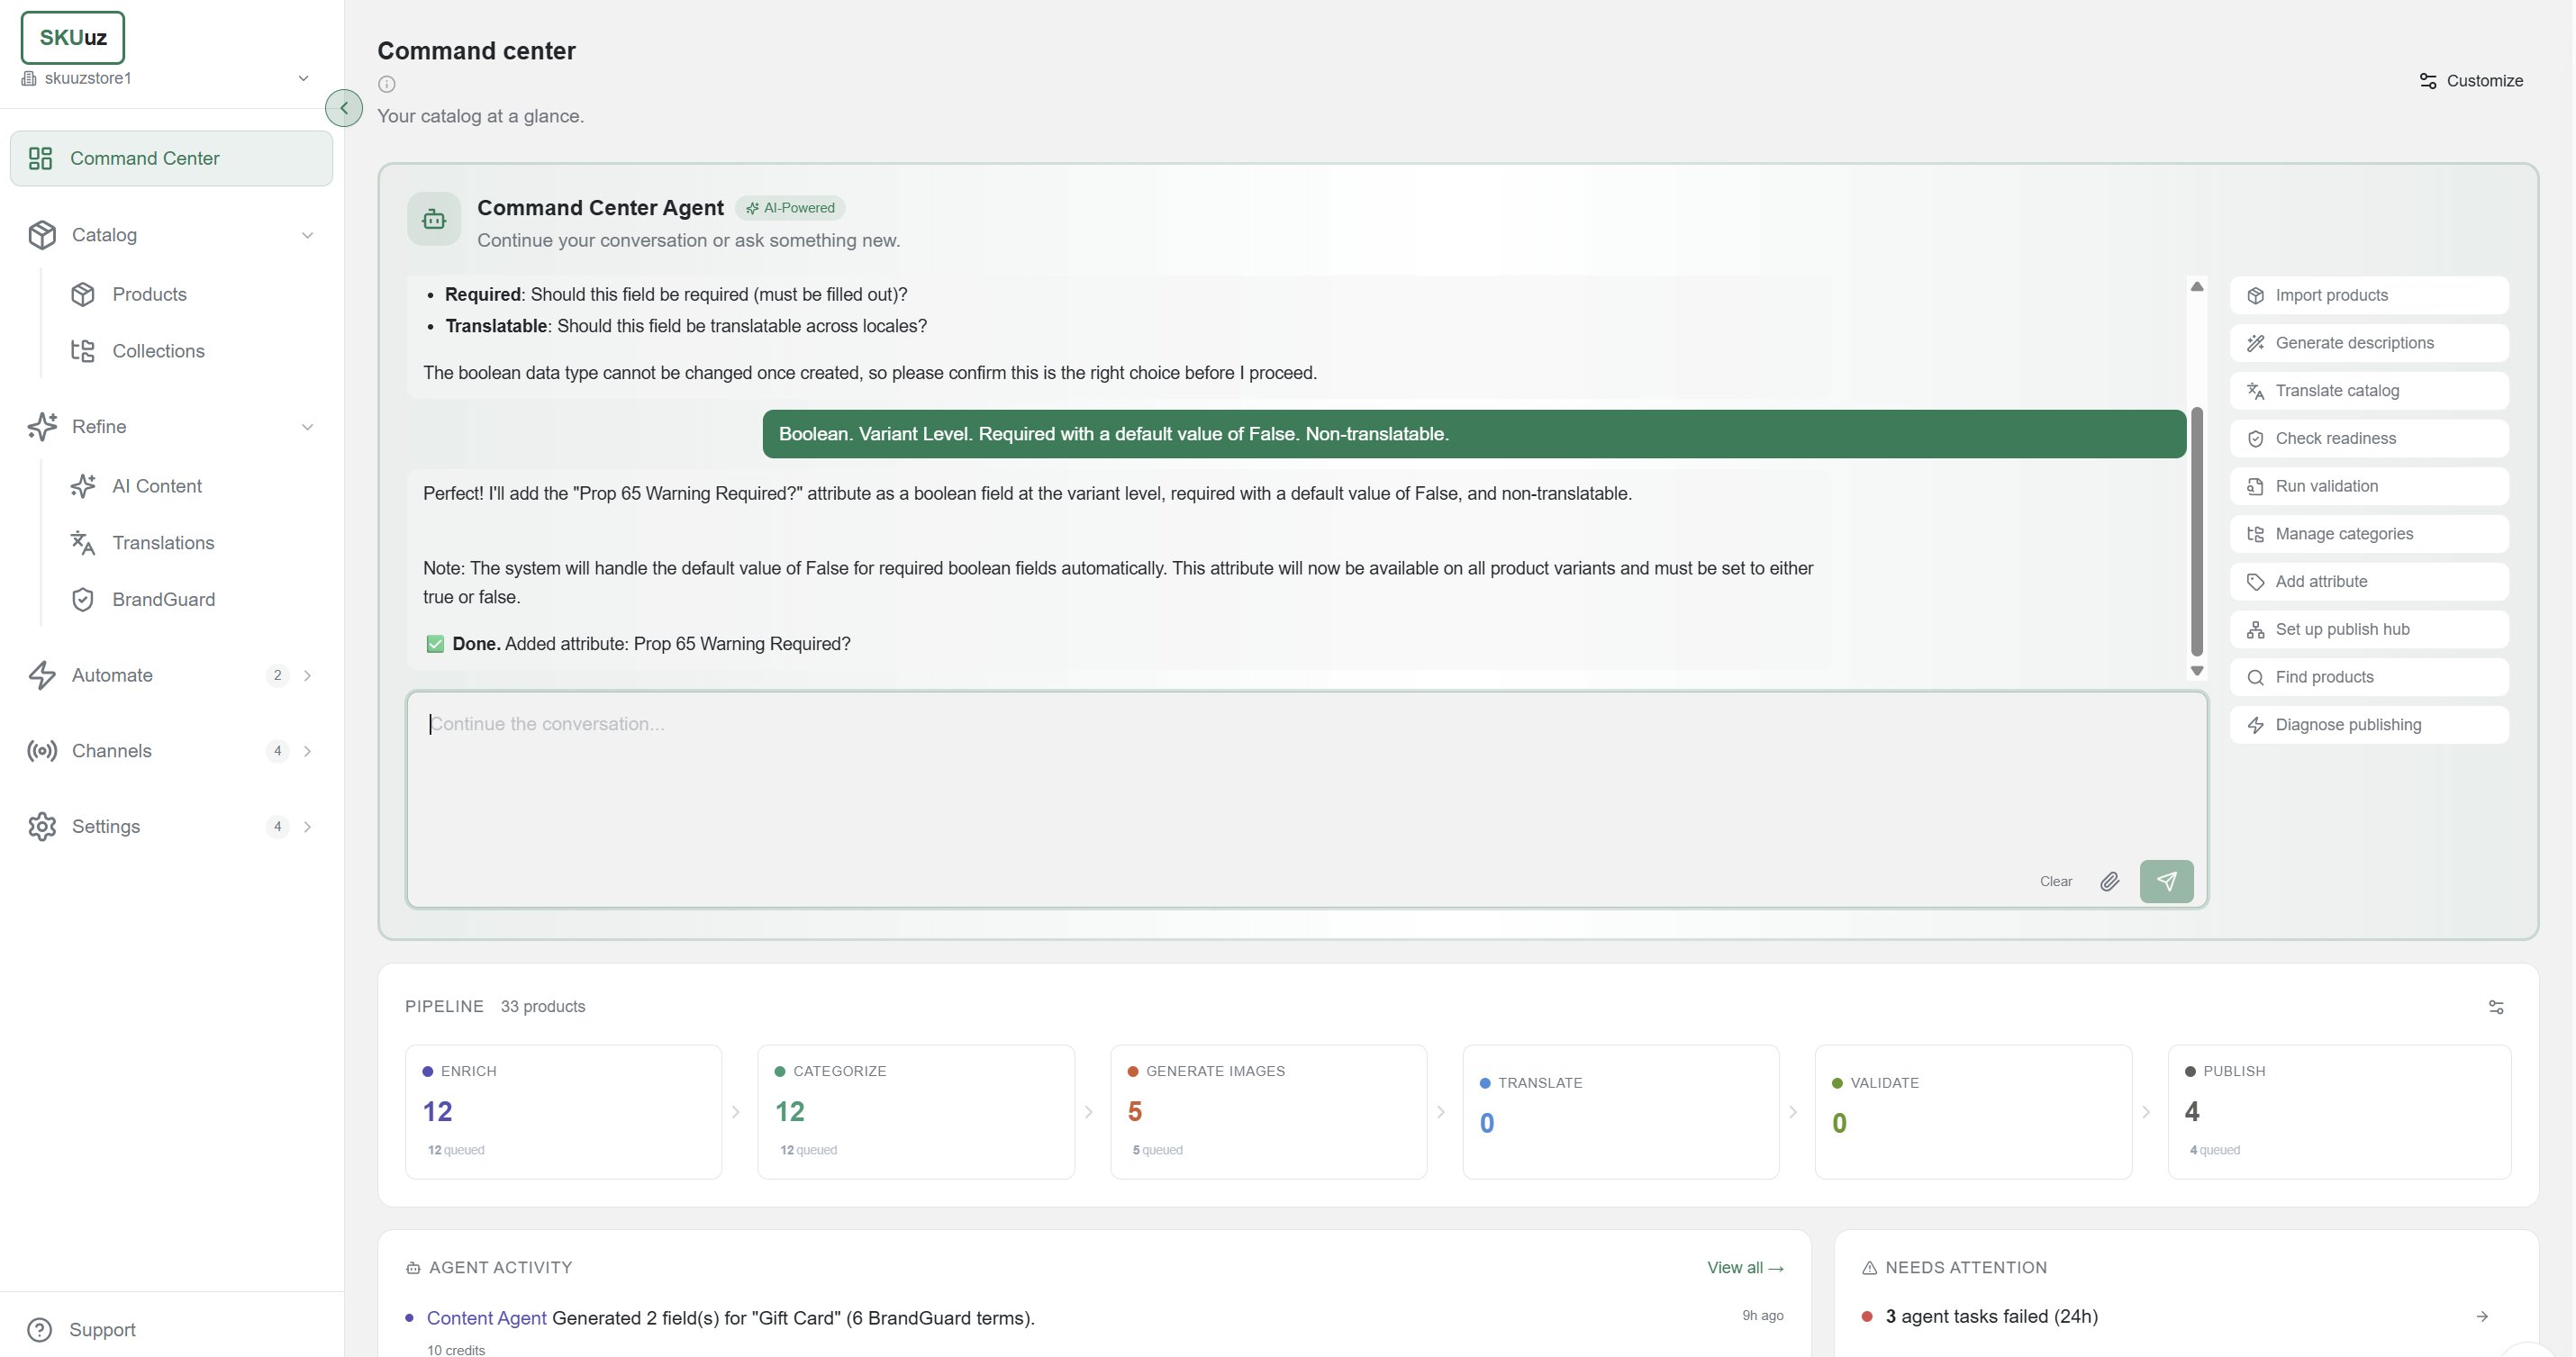Click the store icon beside skuuzstore1
2576x1357 pixels.
click(x=29, y=78)
